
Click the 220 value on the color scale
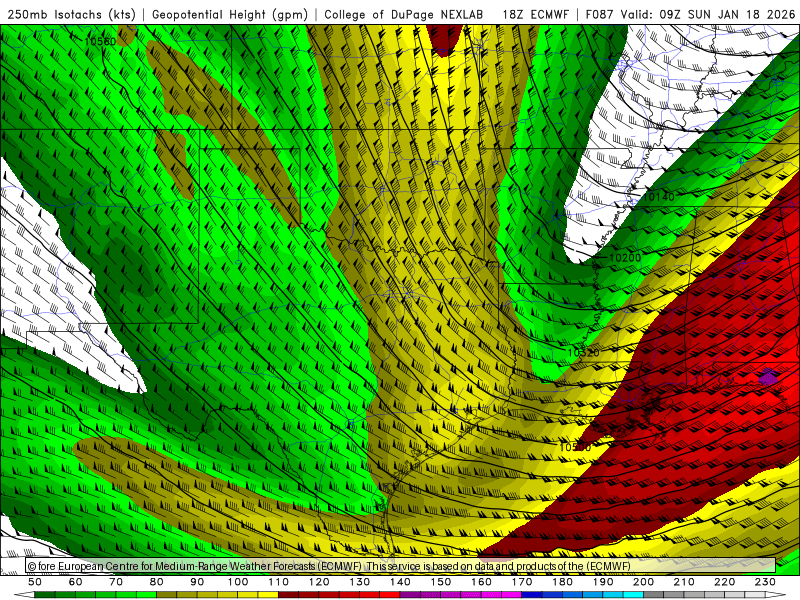pos(725,582)
